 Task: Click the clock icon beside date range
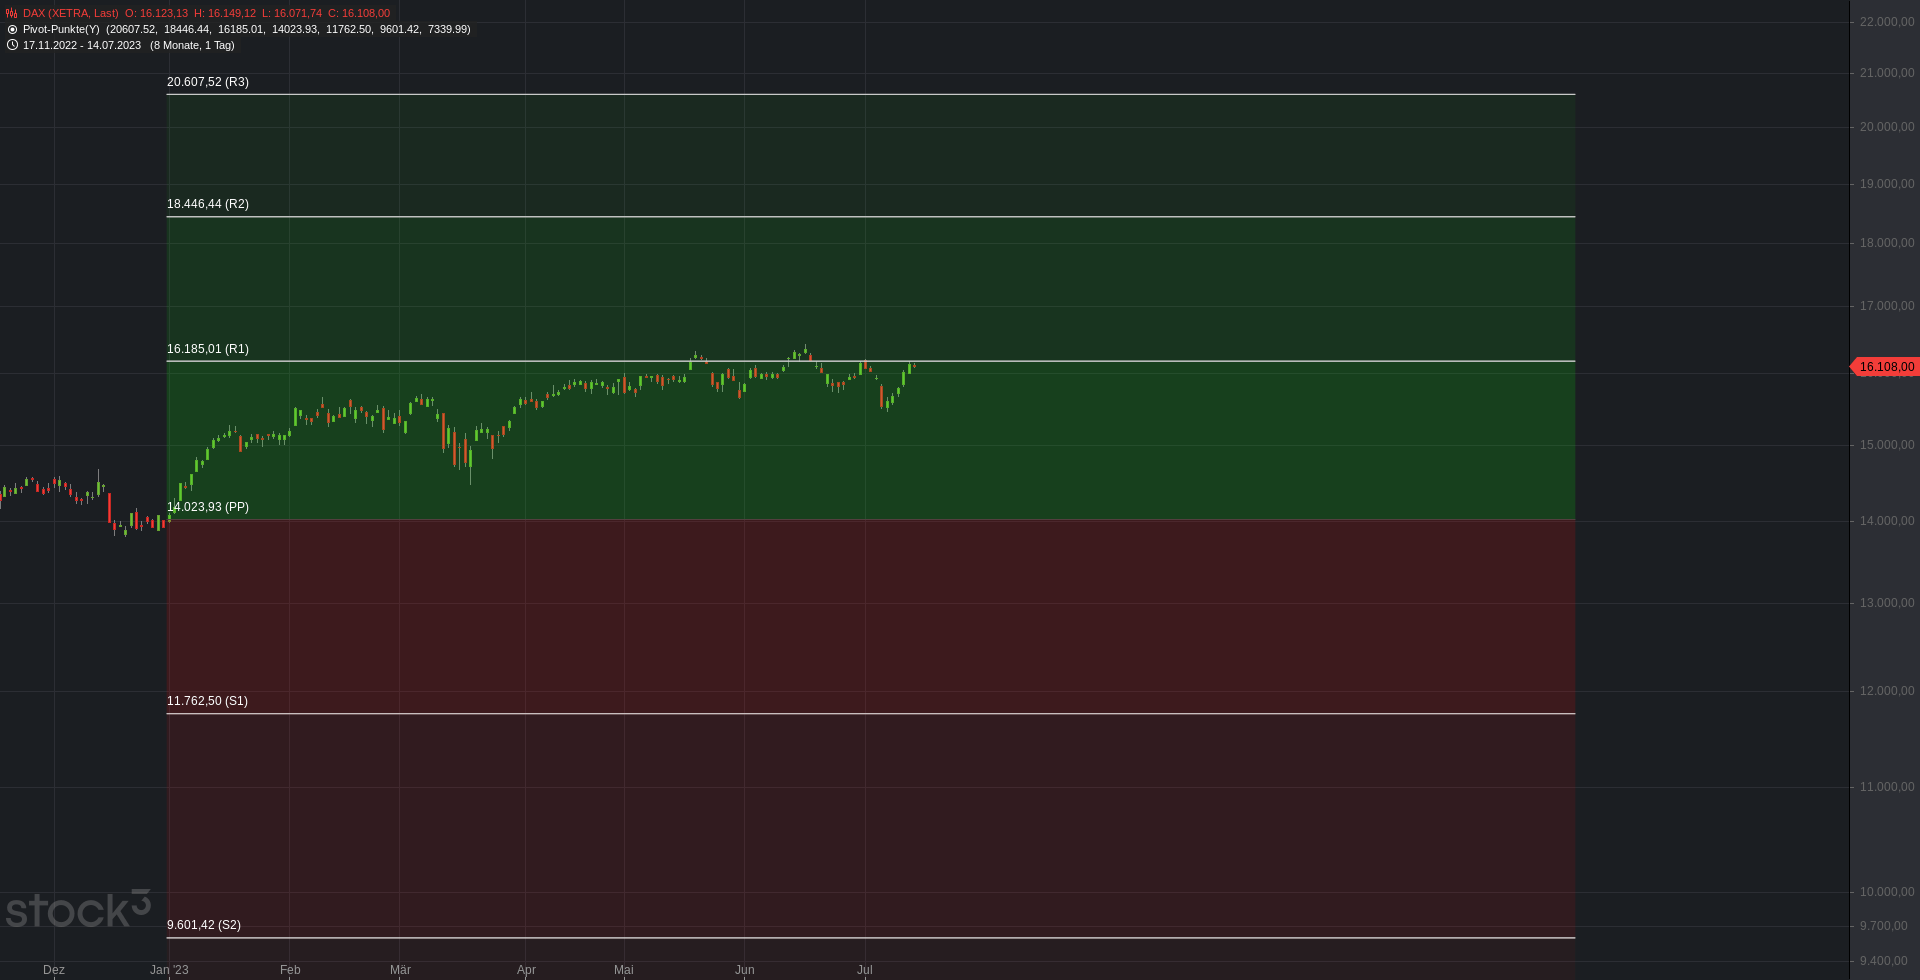pos(12,45)
